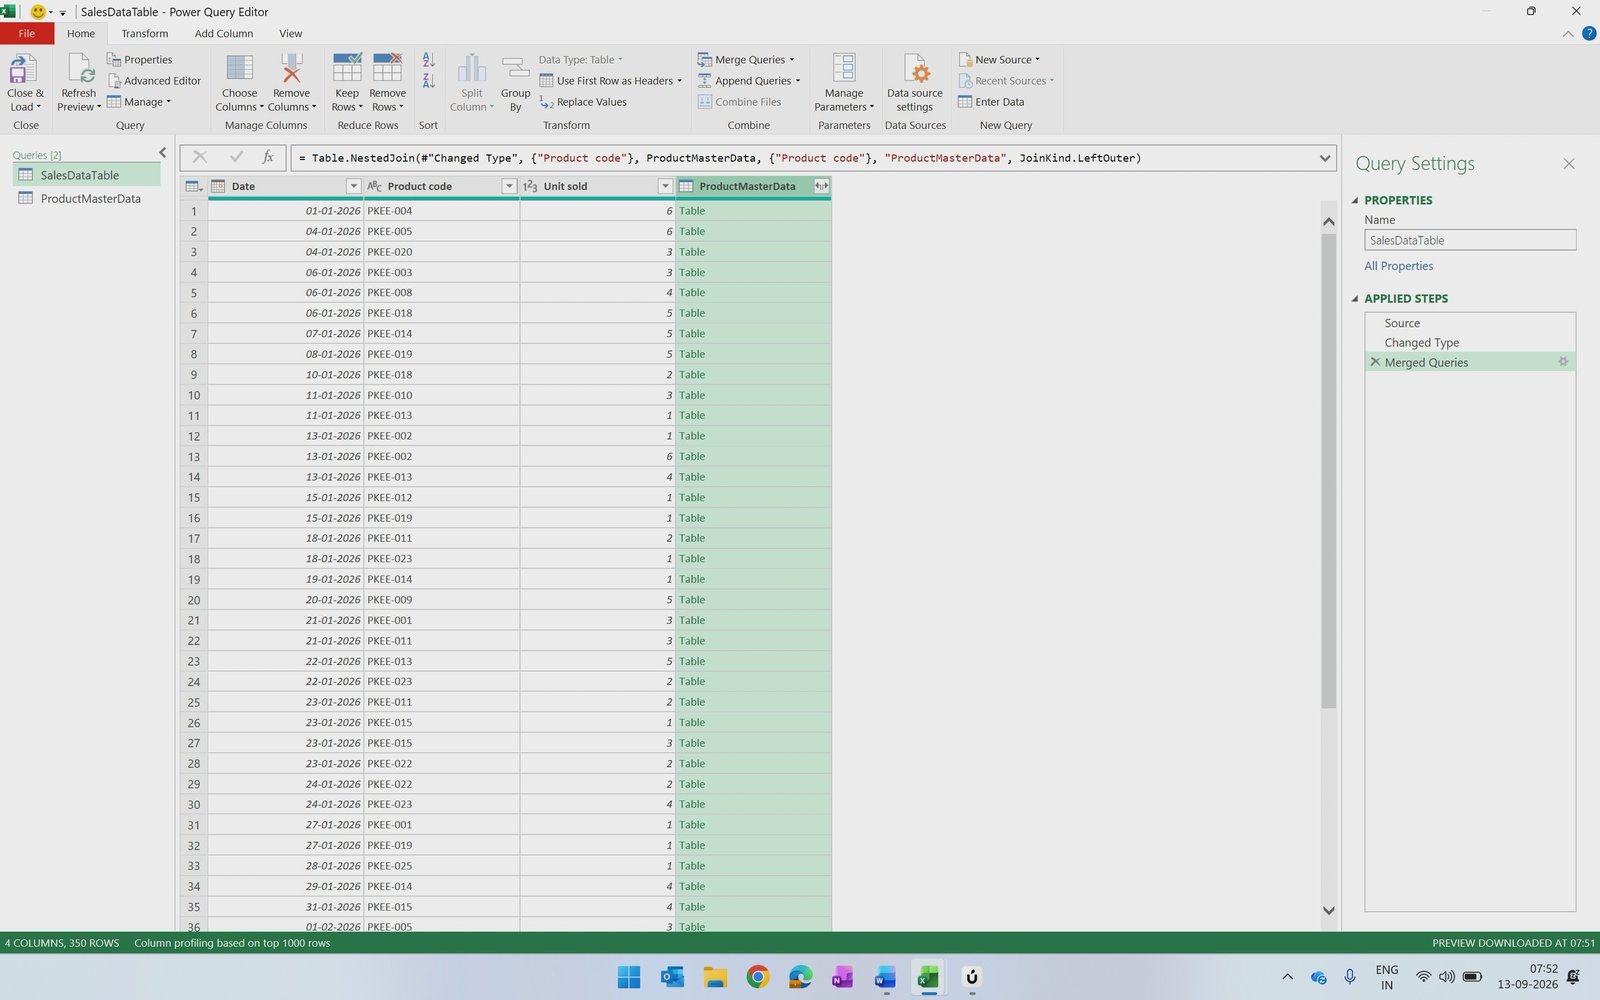Select the Changed Type applied step
The height and width of the screenshot is (1000, 1600).
1470,342
